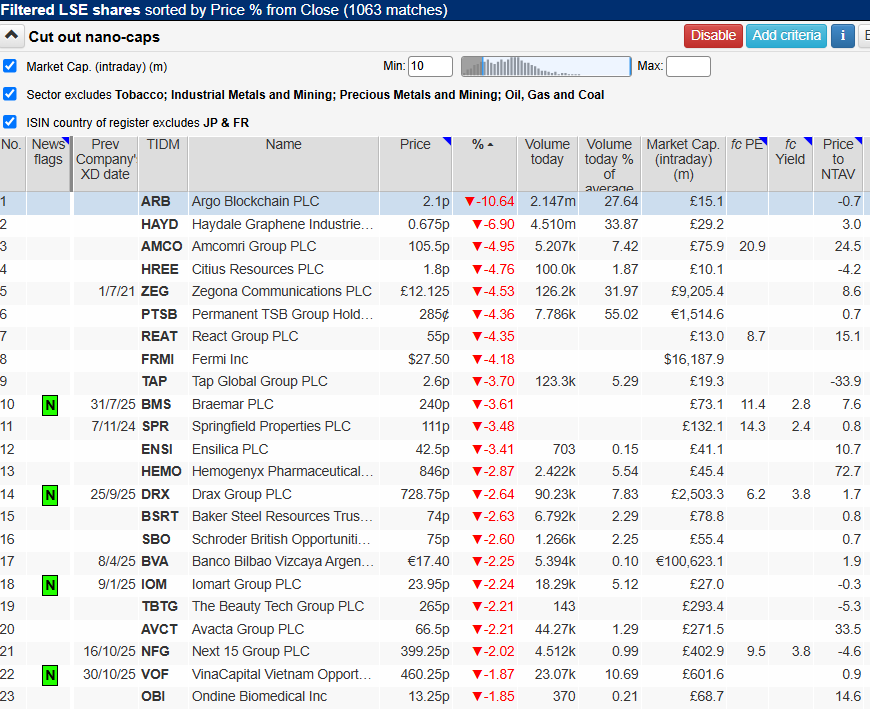
Task: Sort by Market Cap. (intraday) column header
Action: (683, 164)
